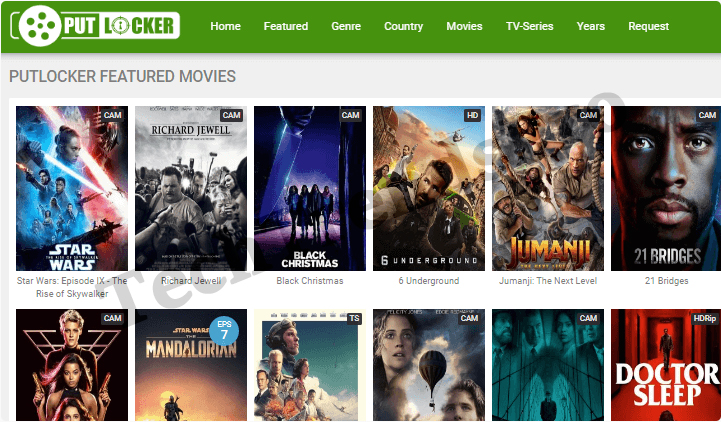Open the TV-Series section
The width and height of the screenshot is (721, 422).
[529, 26]
